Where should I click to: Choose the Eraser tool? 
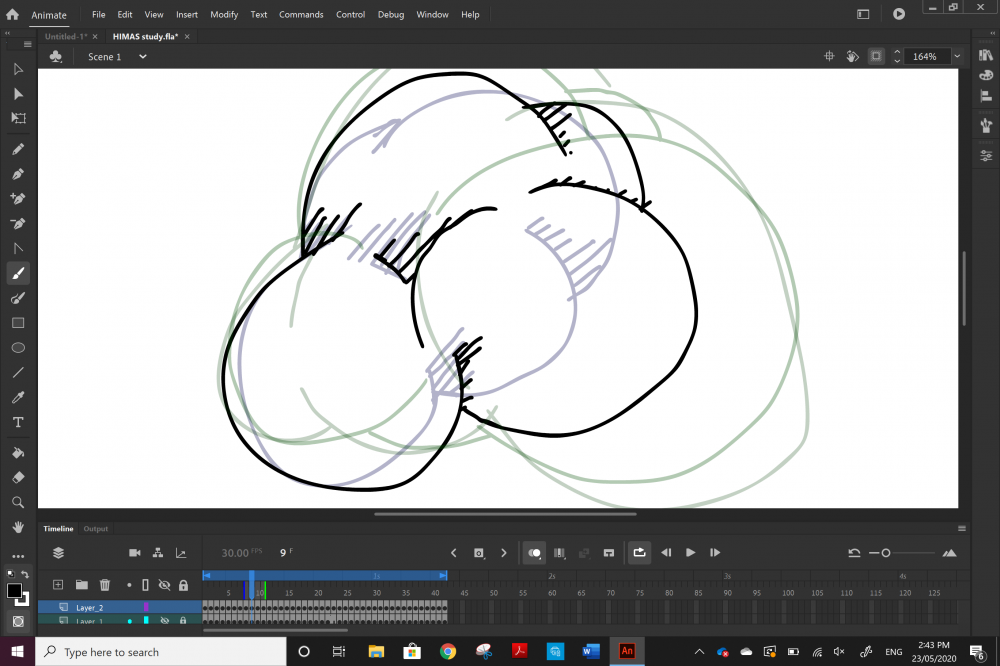[x=18, y=477]
